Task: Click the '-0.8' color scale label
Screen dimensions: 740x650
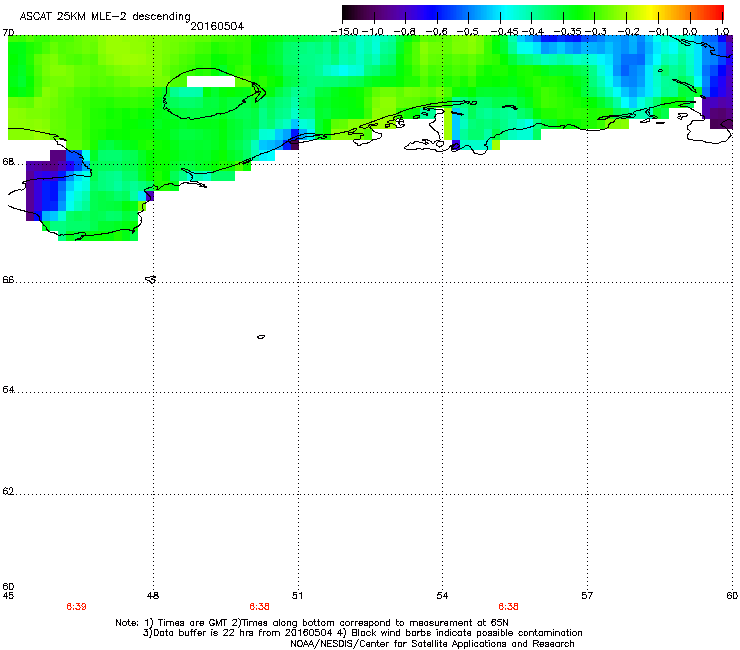Action: [404, 31]
